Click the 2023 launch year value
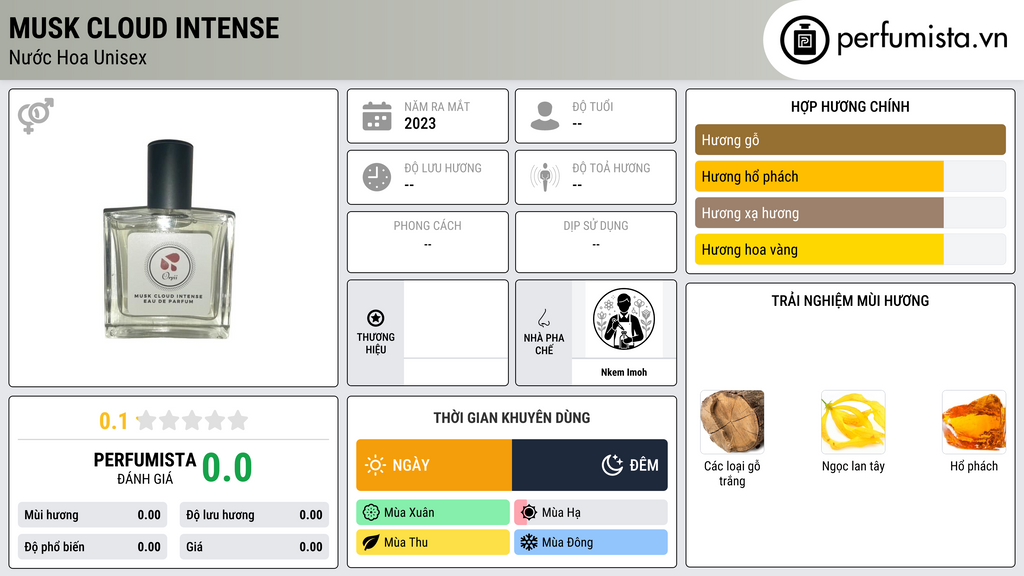1024x576 pixels. tap(420, 123)
